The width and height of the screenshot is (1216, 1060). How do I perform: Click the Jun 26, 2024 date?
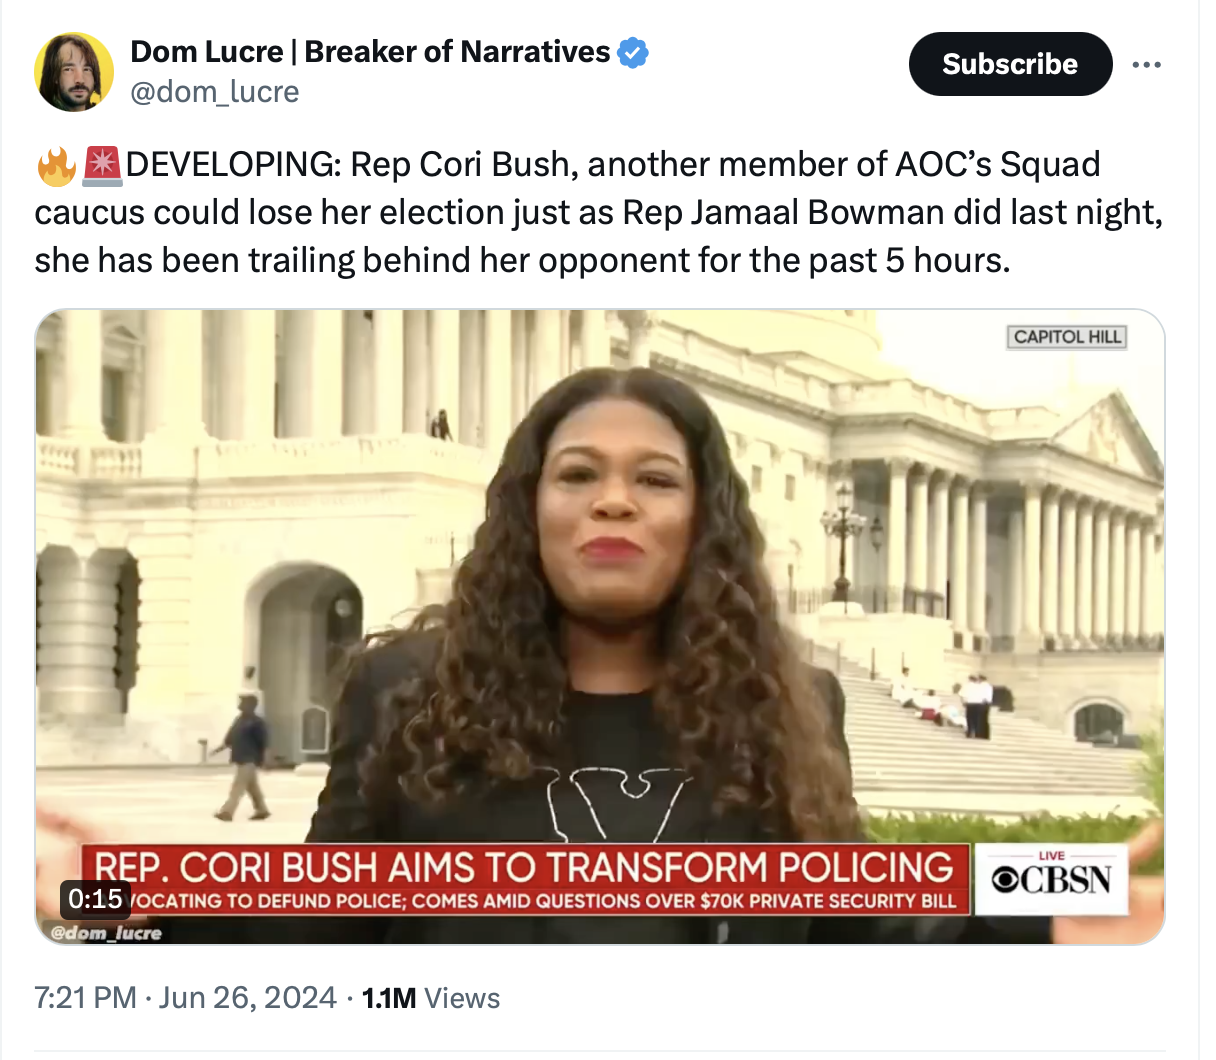(x=248, y=998)
